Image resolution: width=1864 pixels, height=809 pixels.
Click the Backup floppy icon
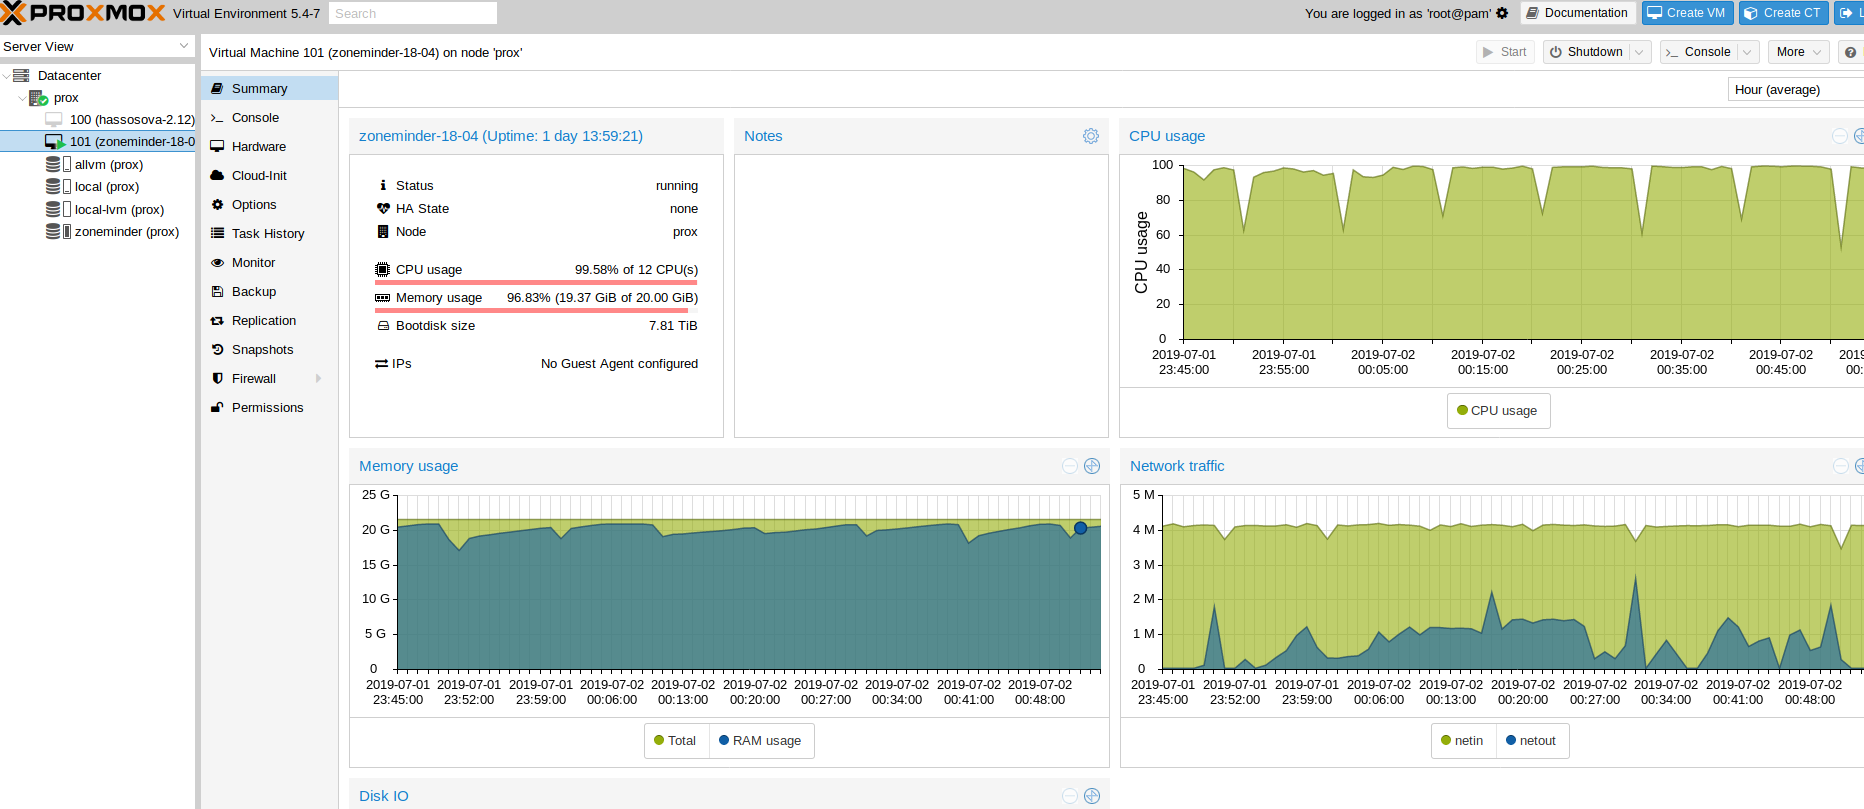coord(217,291)
